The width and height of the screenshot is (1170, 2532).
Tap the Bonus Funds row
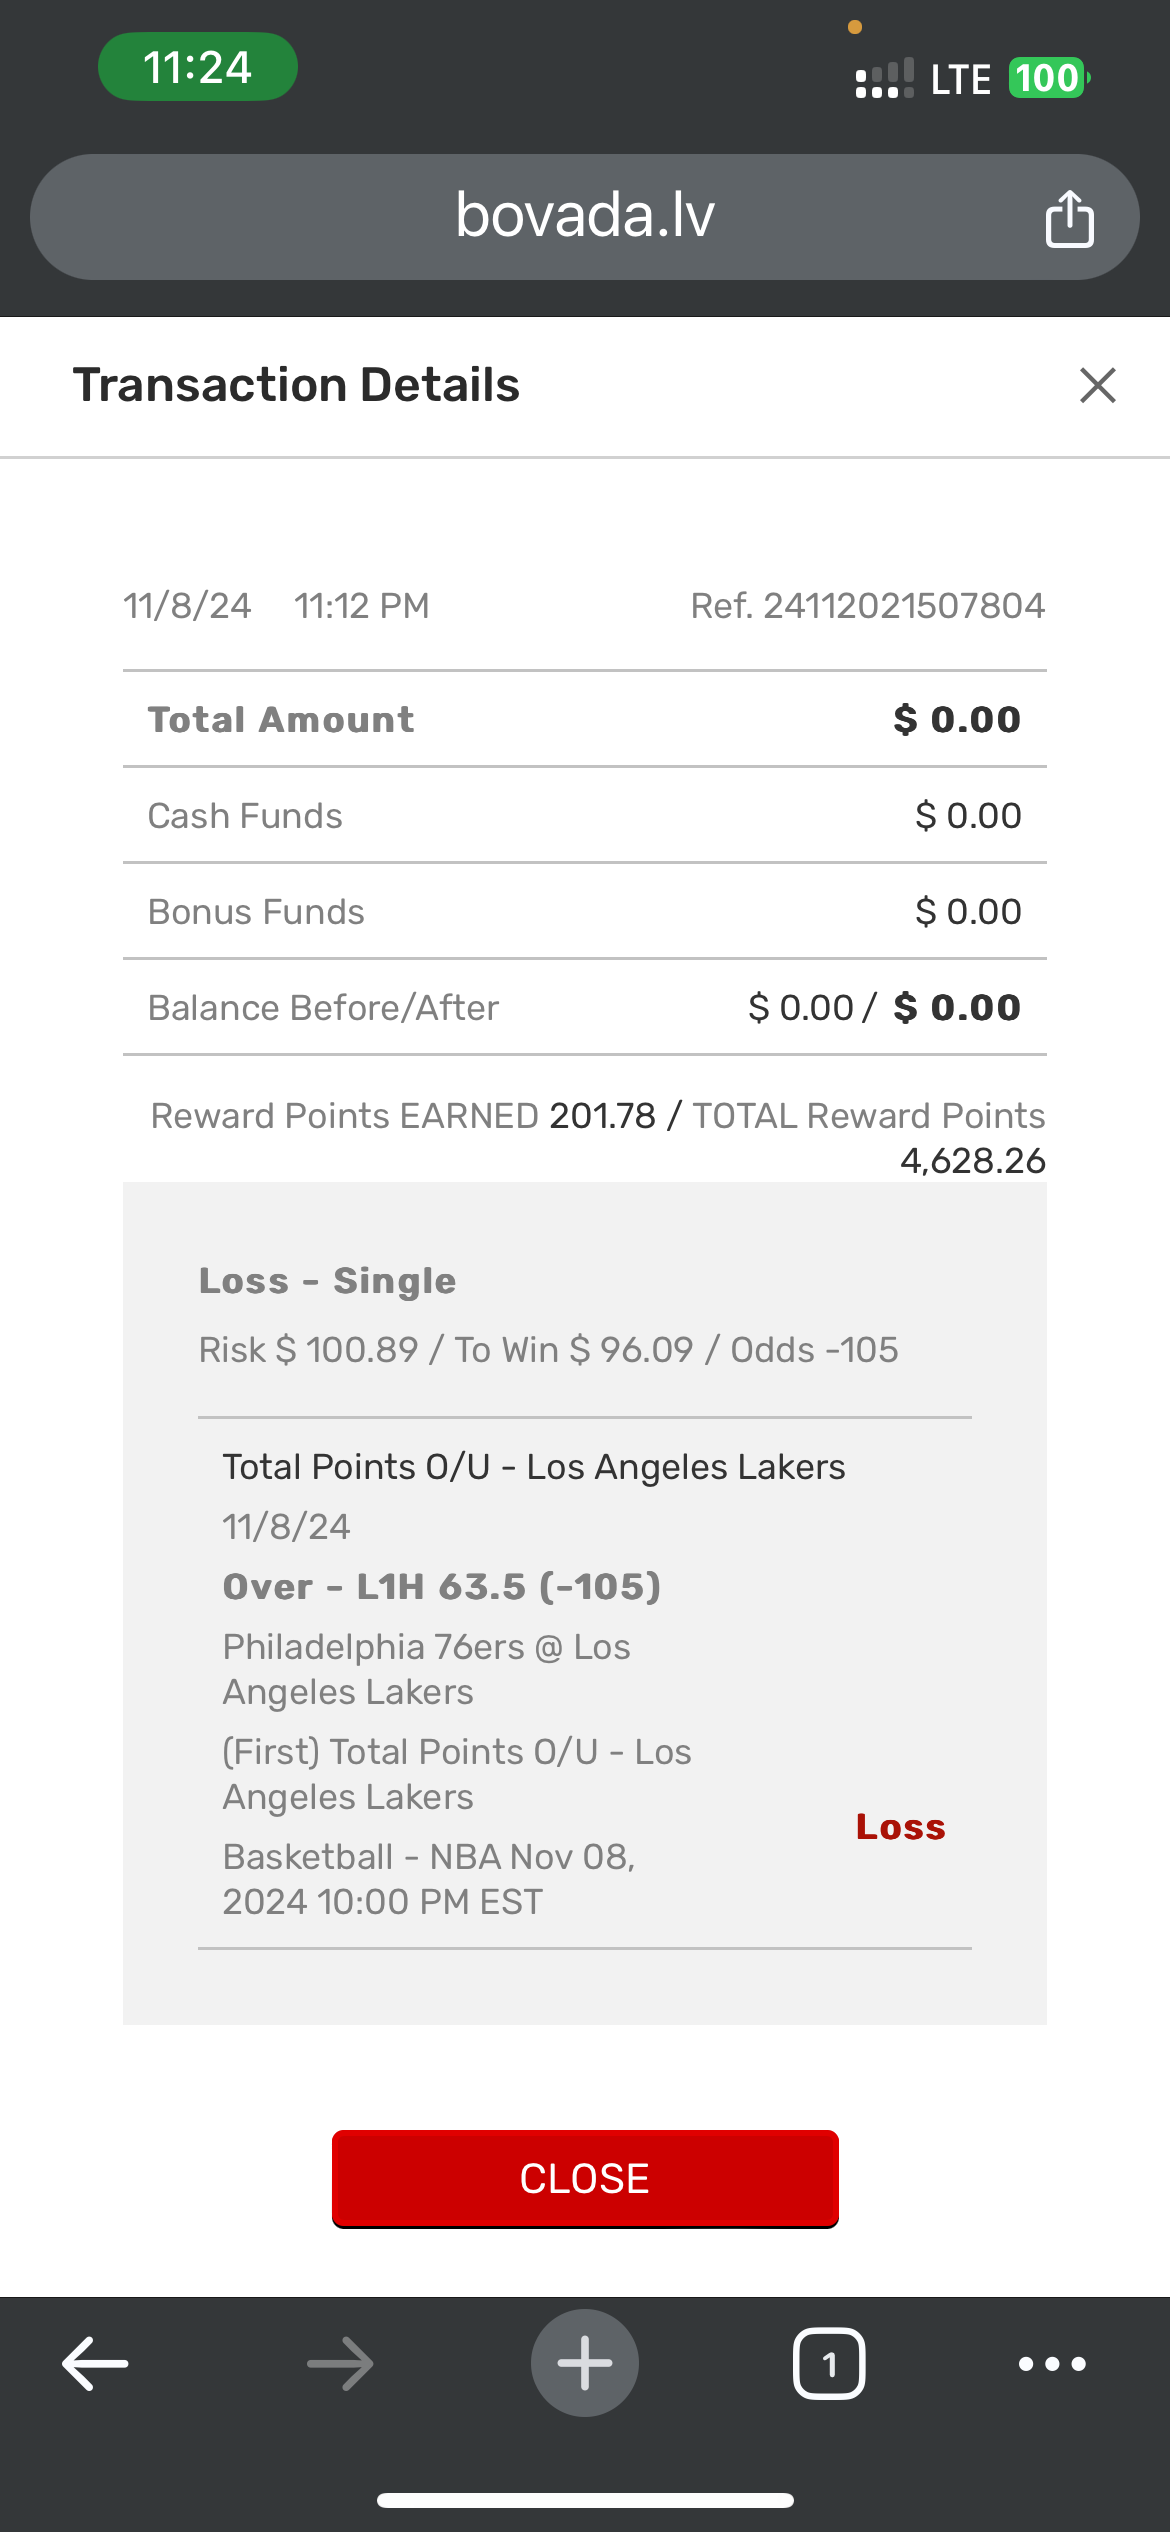point(584,912)
